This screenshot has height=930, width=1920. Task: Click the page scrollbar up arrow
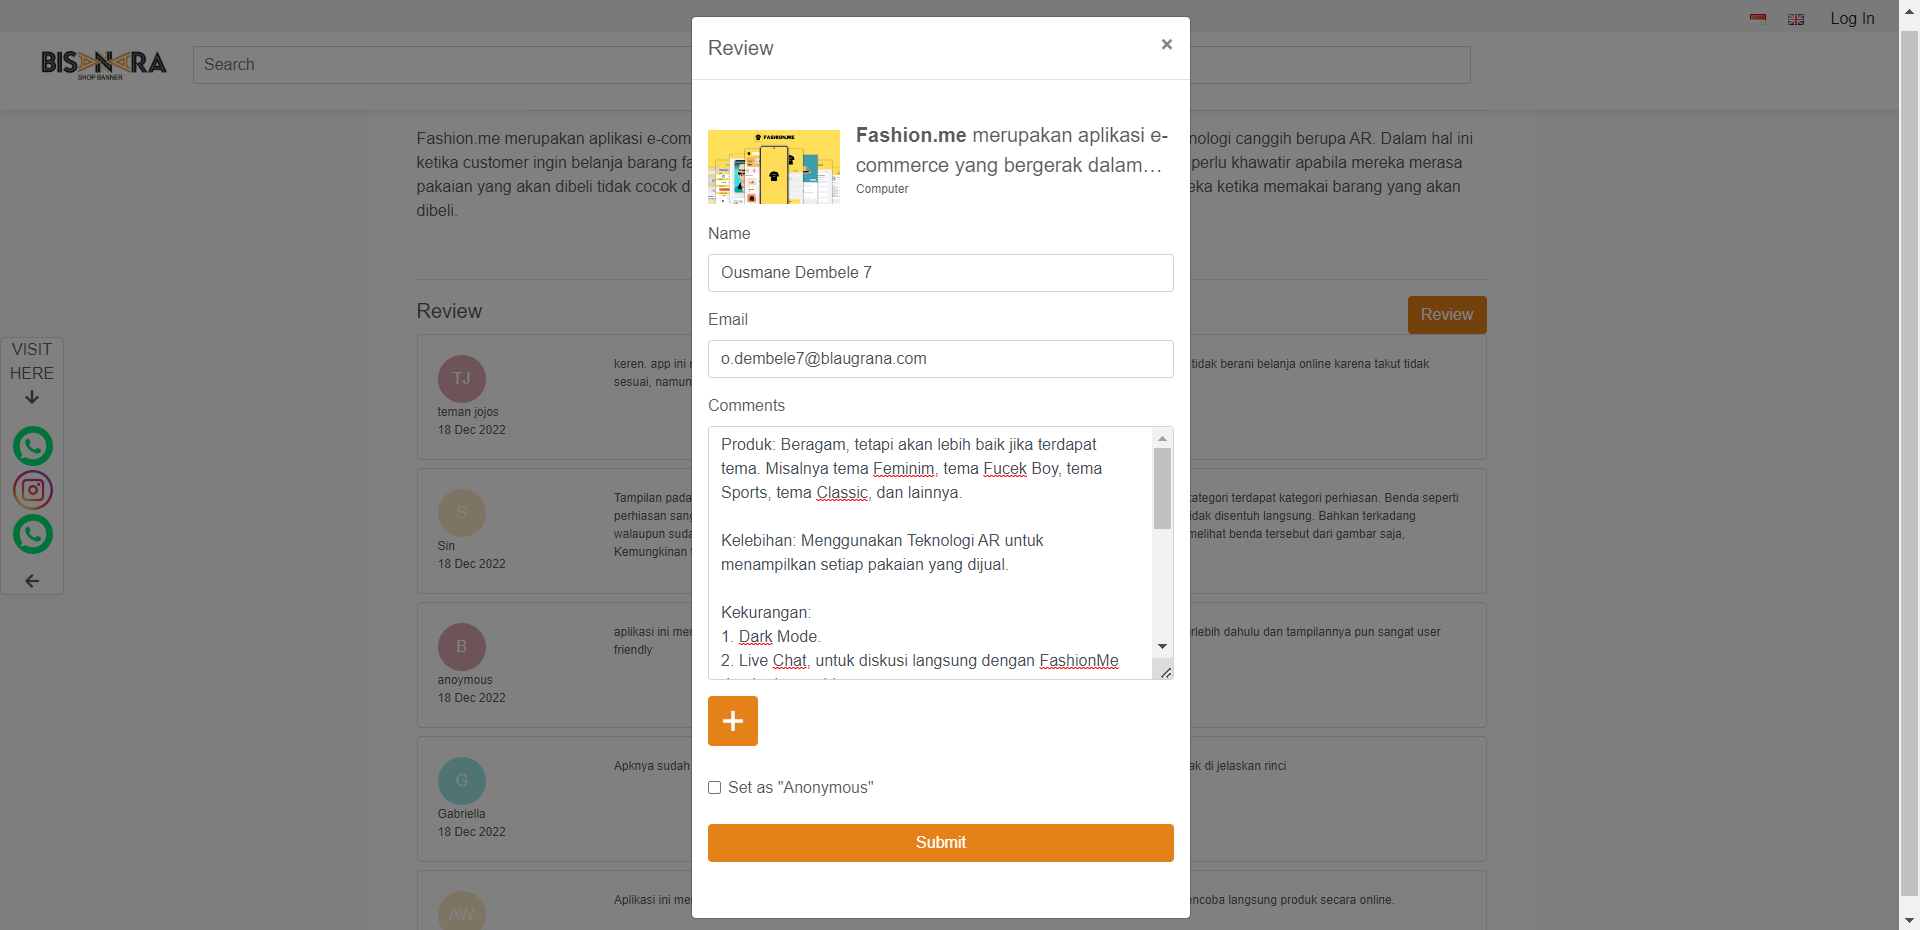coord(1909,9)
